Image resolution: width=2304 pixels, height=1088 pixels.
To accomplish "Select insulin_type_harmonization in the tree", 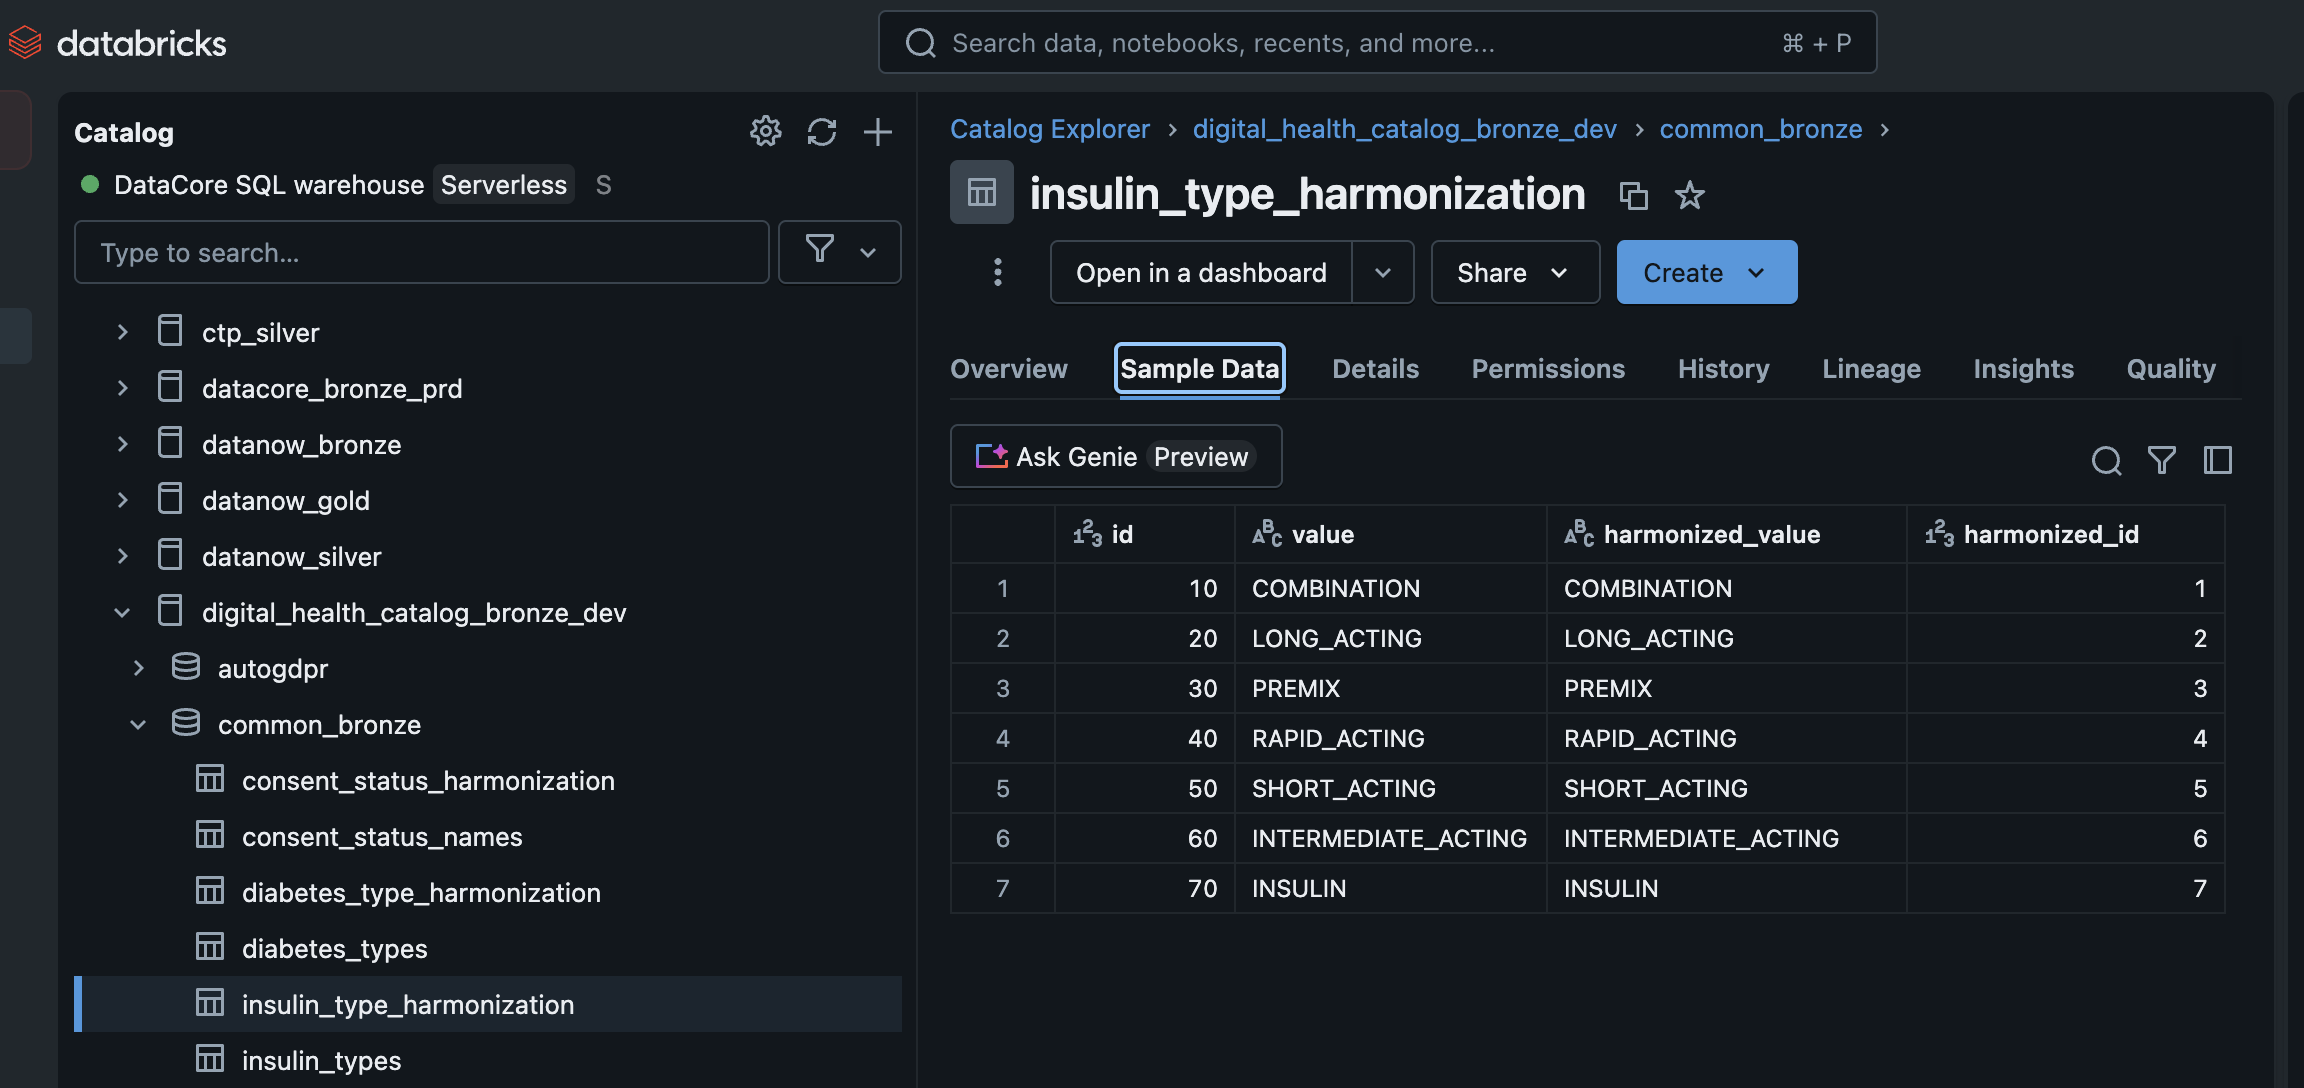I will (488, 1004).
